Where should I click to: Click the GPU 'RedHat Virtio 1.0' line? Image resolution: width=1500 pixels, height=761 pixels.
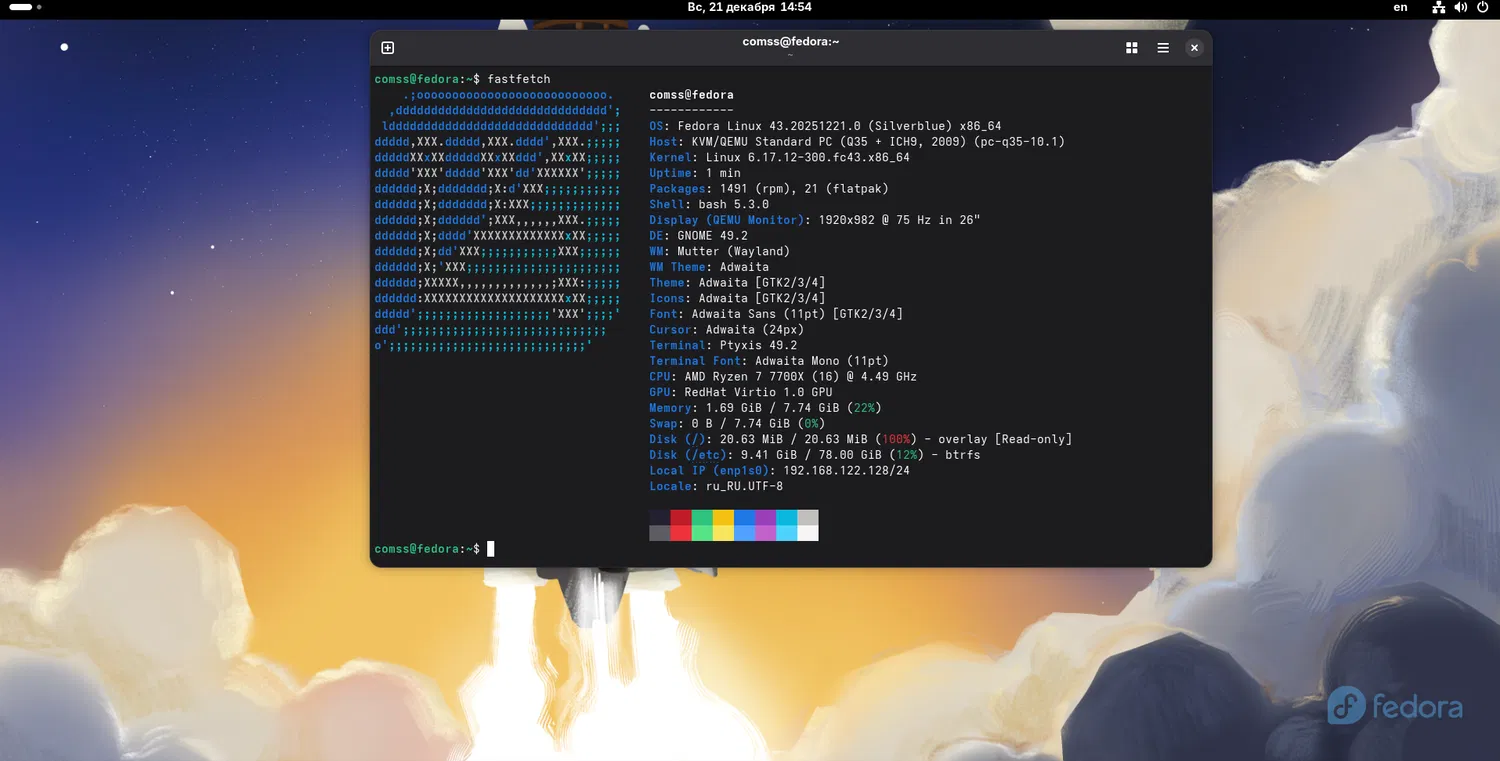741,393
